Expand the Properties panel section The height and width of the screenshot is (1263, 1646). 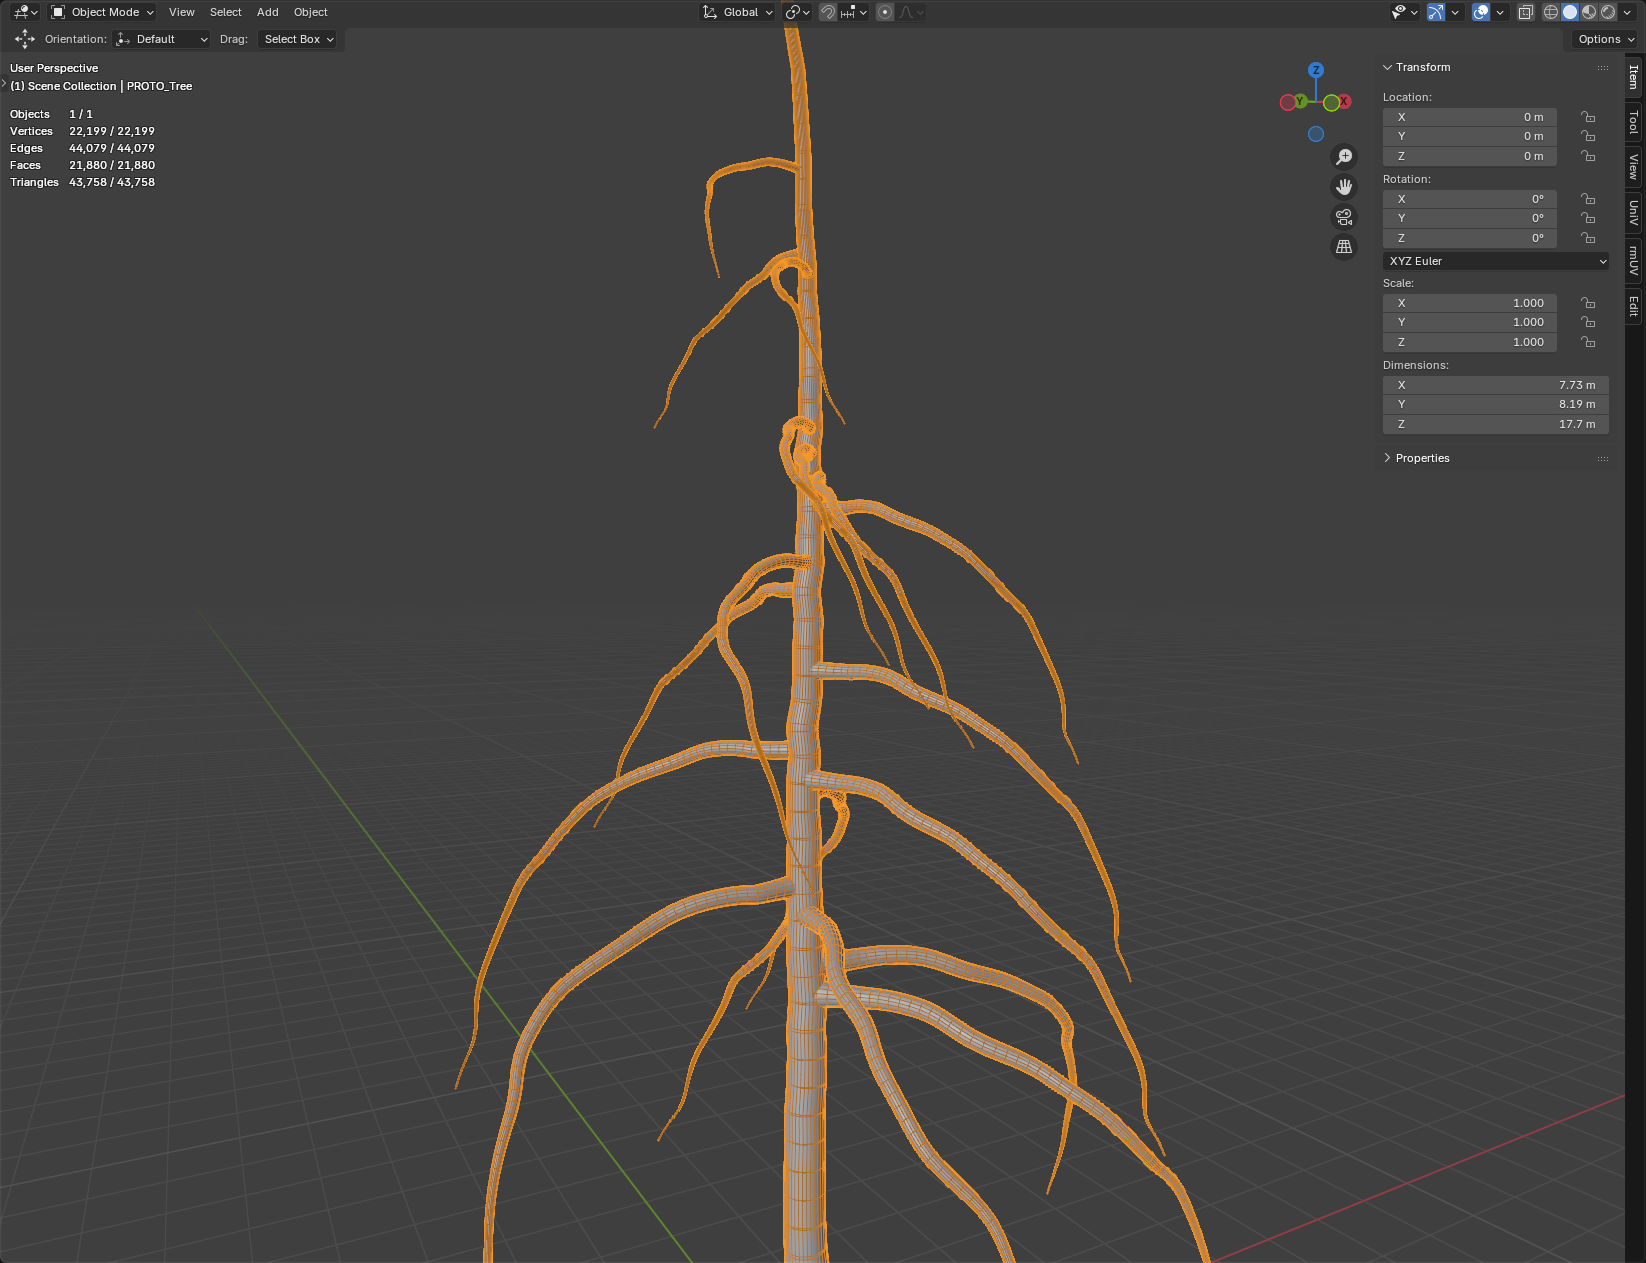1422,458
